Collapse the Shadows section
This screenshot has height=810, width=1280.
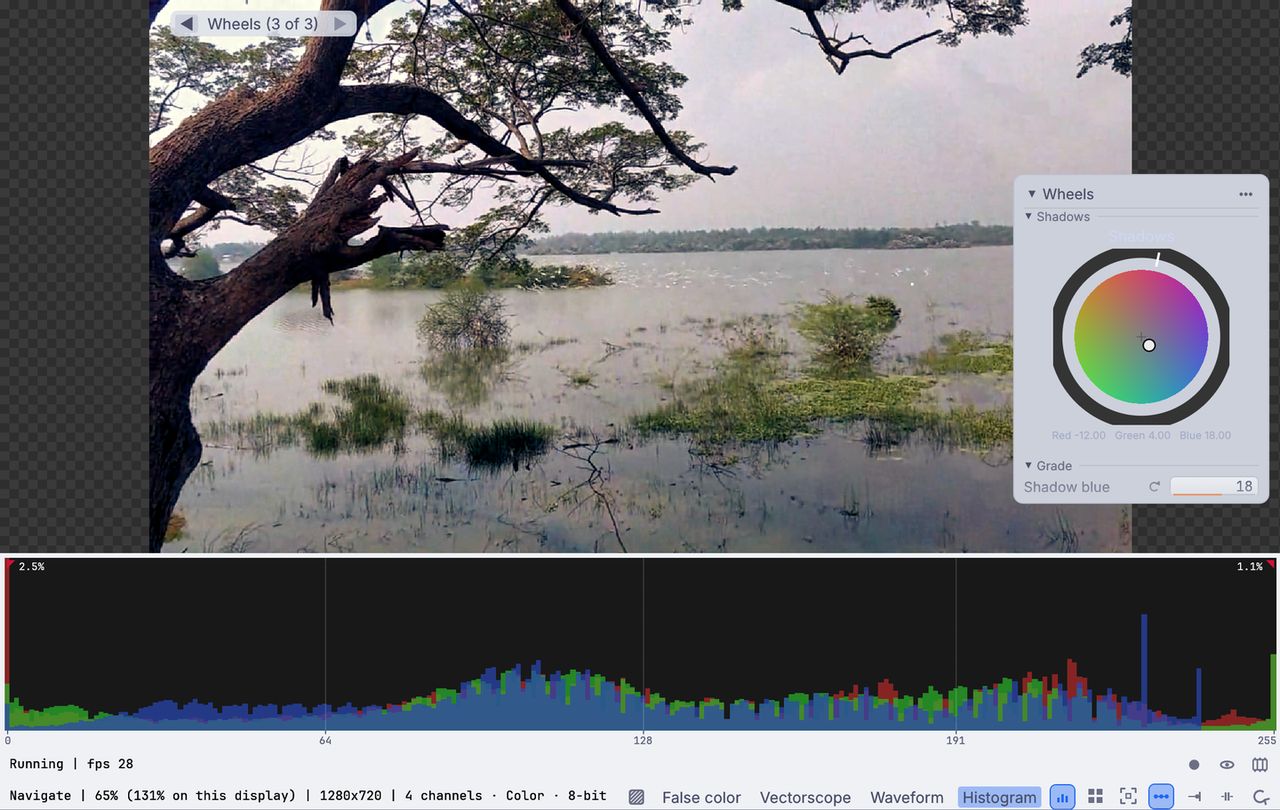[1028, 217]
